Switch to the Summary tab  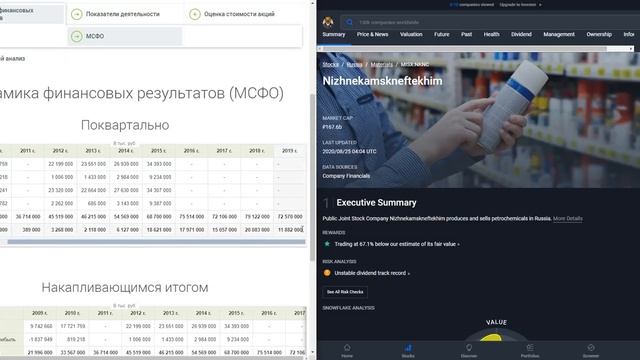(x=334, y=34)
